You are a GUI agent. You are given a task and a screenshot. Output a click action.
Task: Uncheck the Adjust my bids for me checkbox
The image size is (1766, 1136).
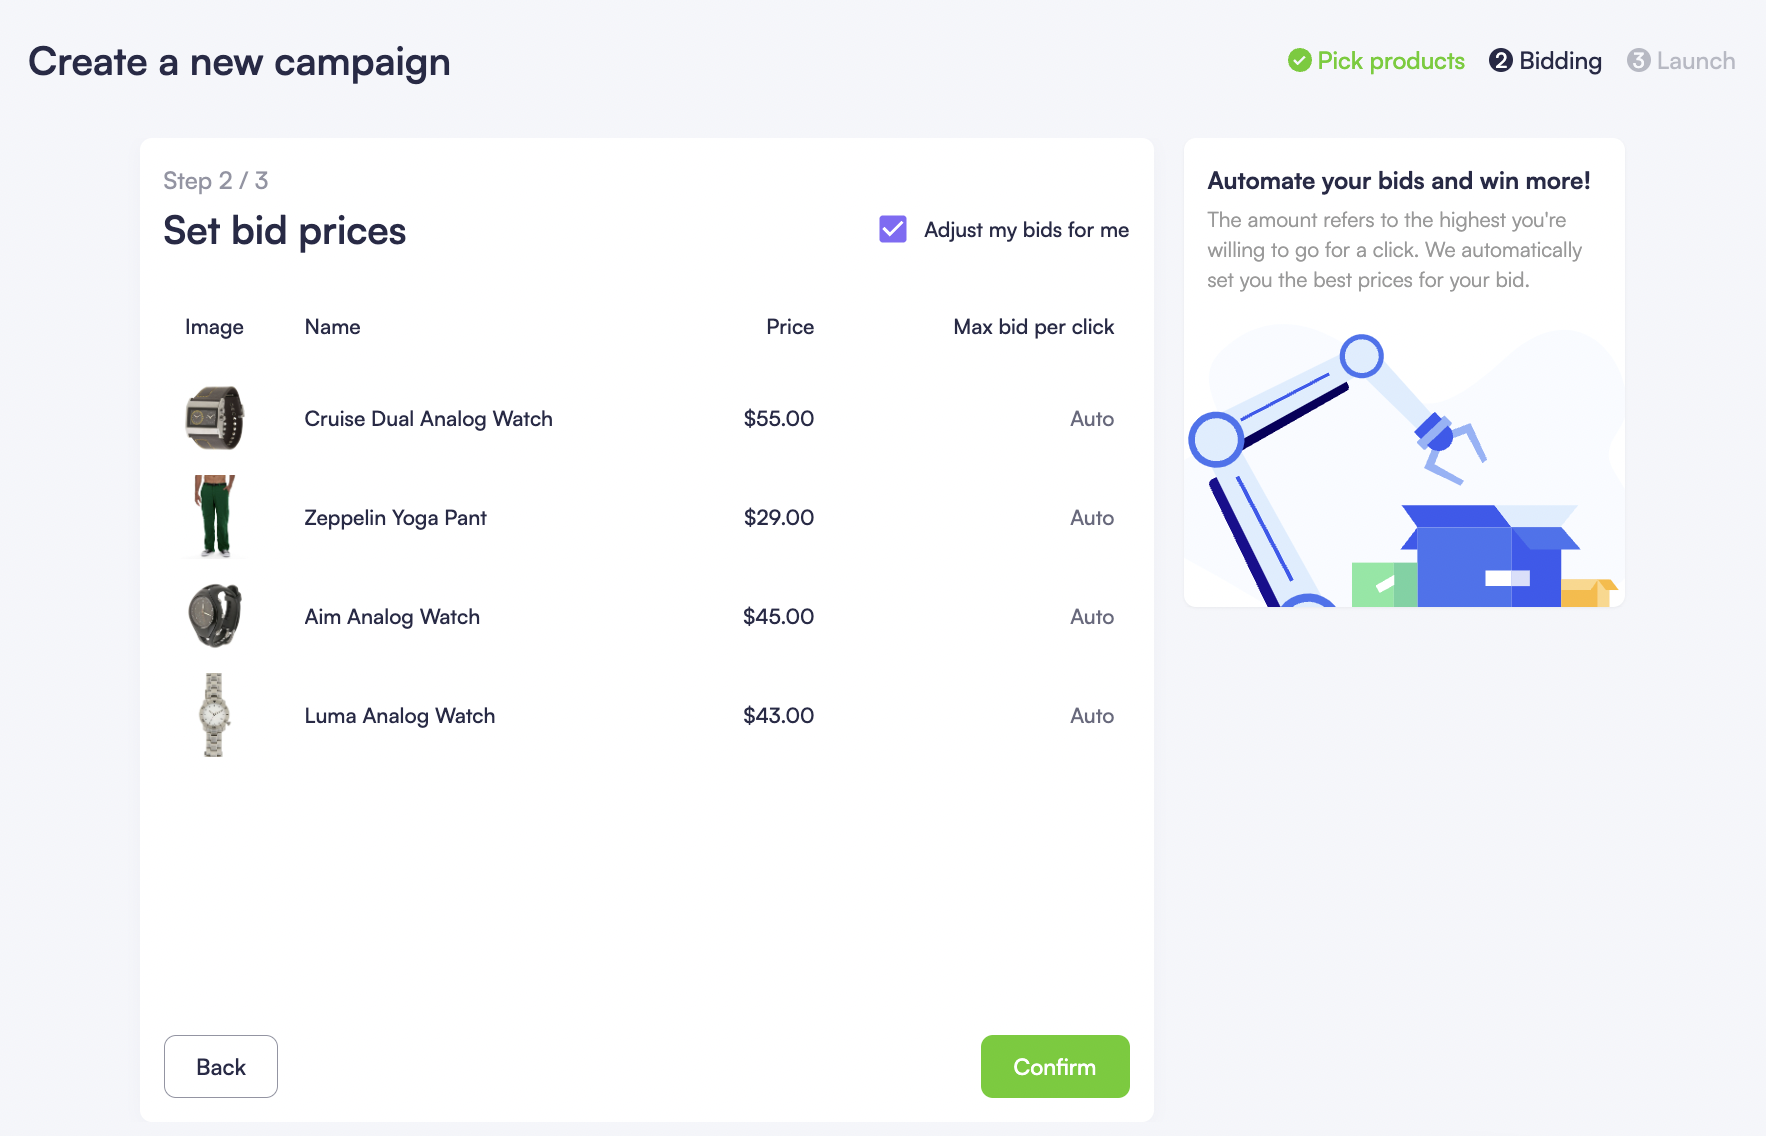tap(893, 230)
